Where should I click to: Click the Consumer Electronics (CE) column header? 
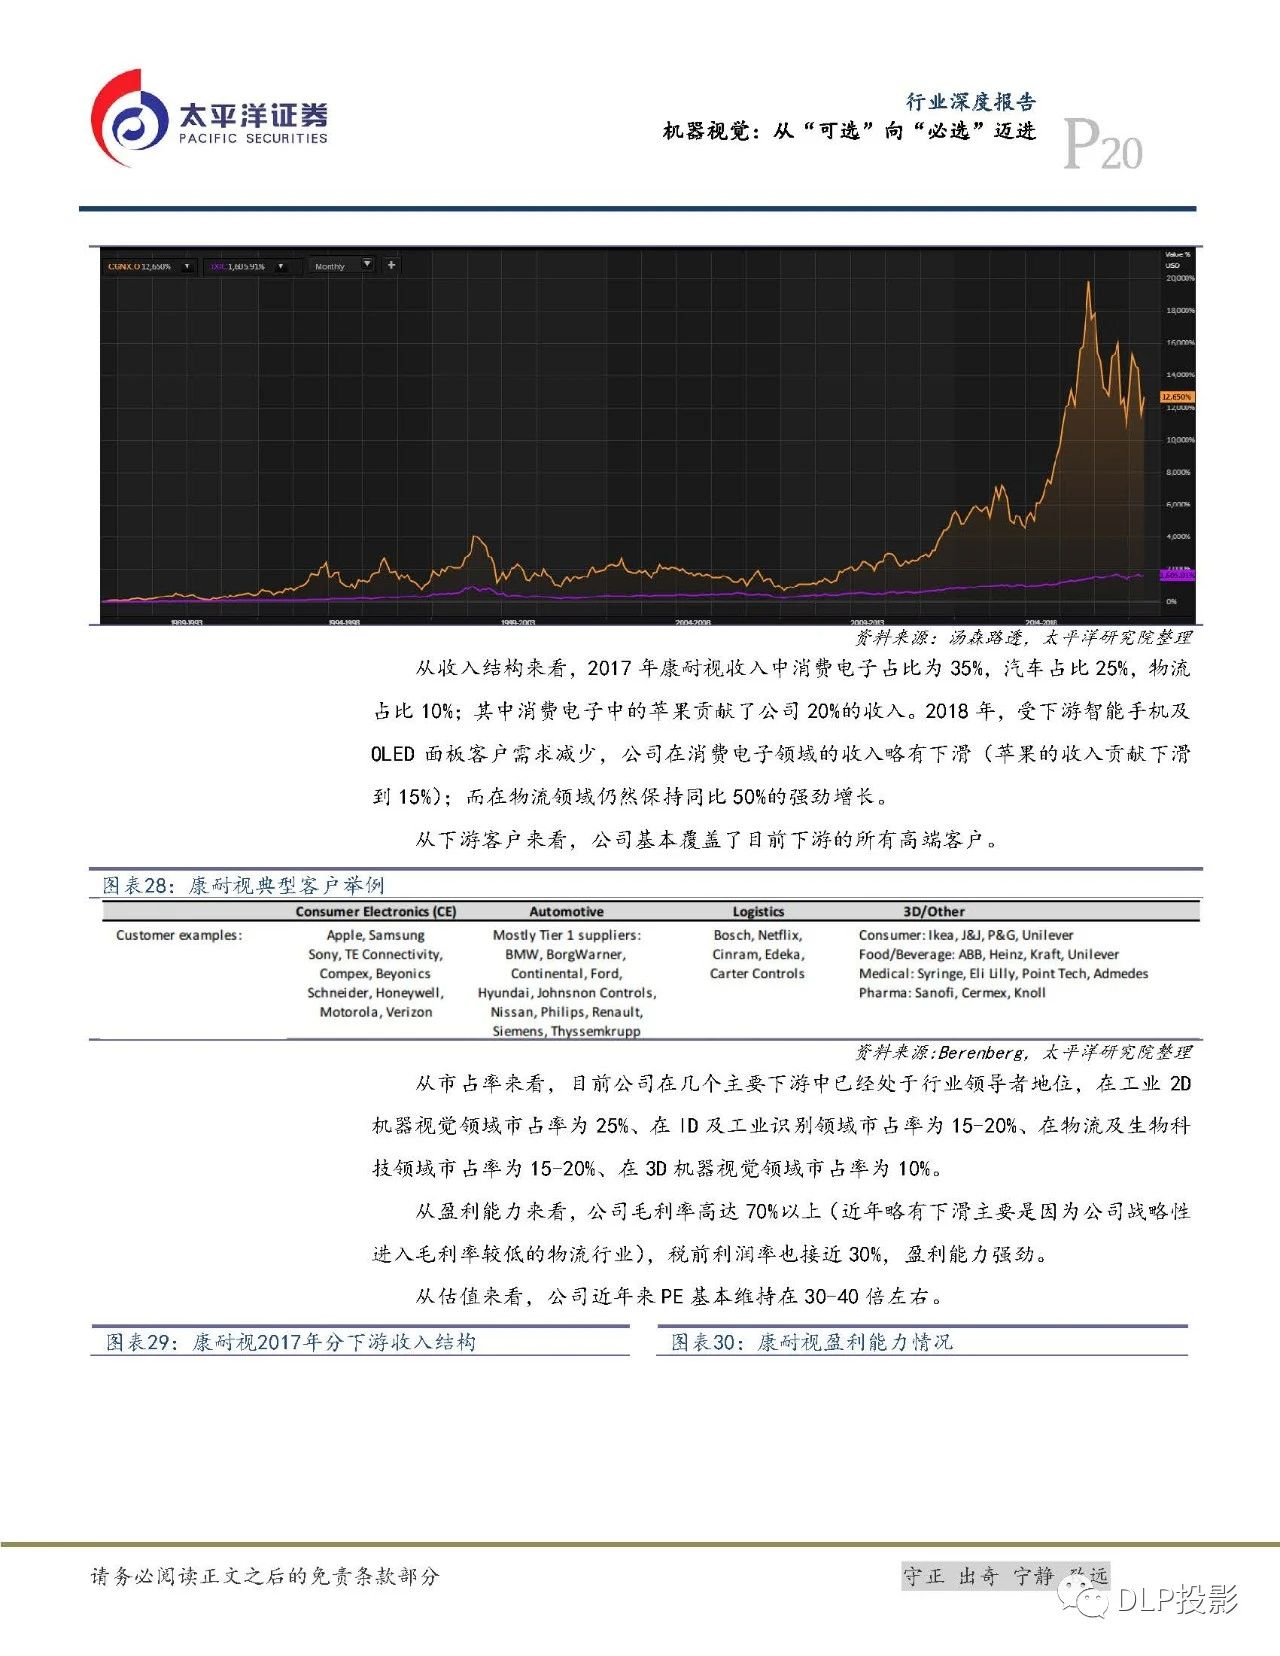(376, 912)
